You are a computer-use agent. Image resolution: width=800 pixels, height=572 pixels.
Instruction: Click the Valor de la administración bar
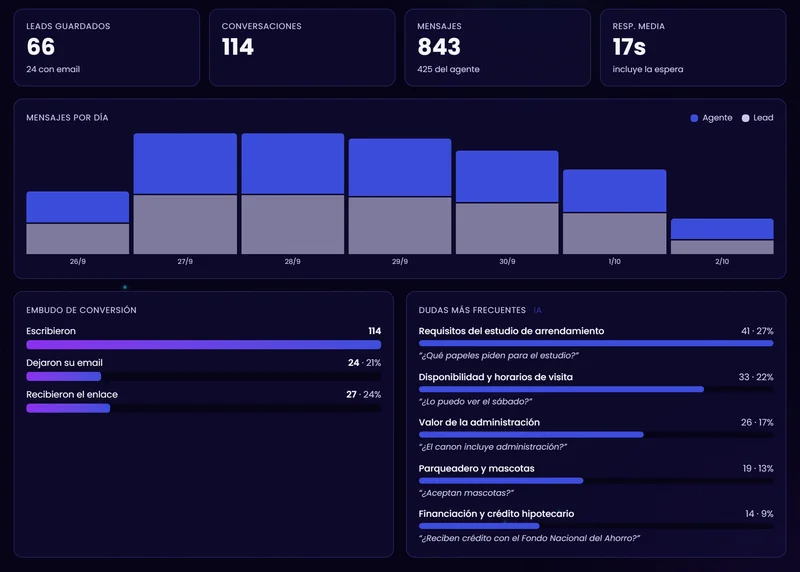[x=596, y=435]
